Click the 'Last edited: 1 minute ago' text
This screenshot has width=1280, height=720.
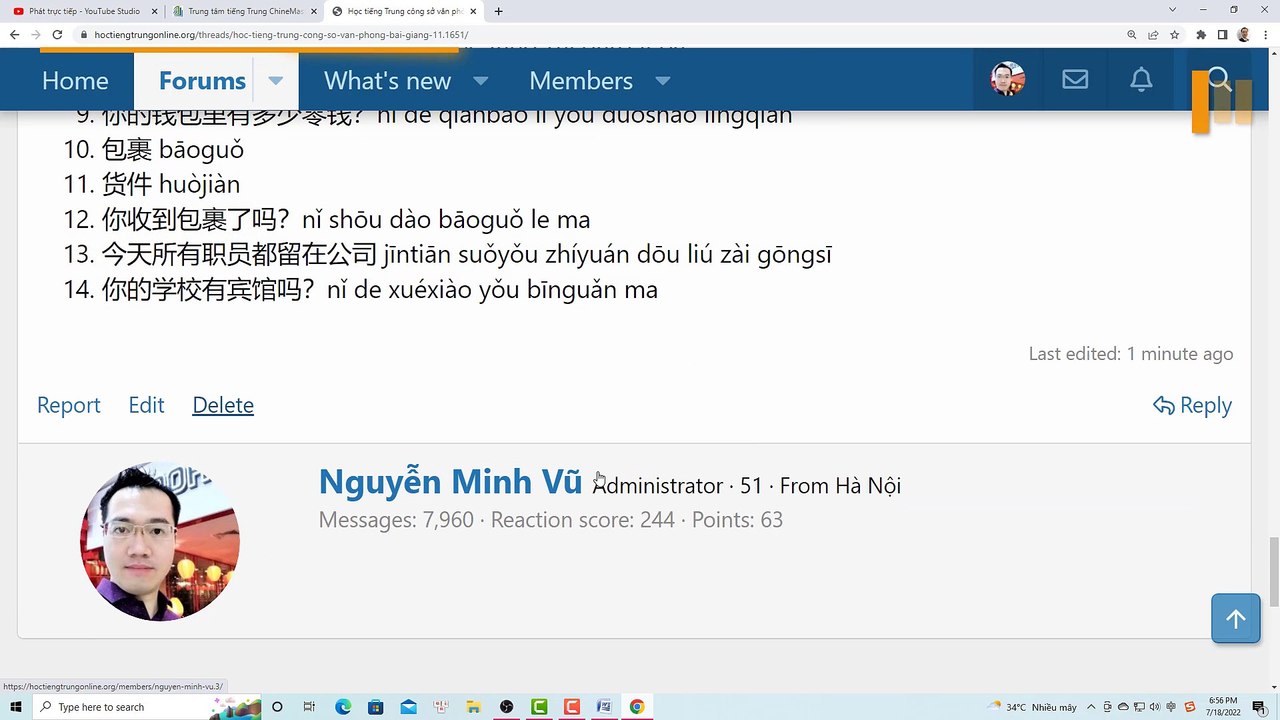pos(1131,354)
